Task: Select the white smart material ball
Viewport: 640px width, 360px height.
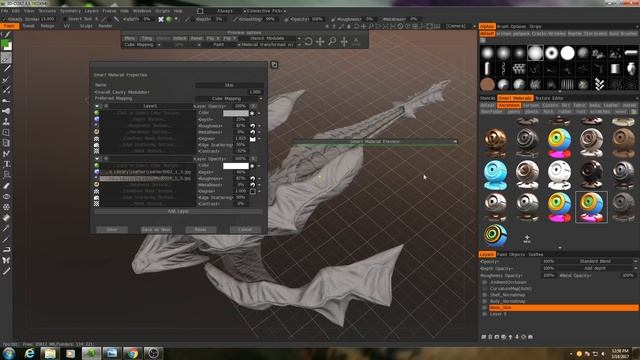Action: tap(559, 175)
